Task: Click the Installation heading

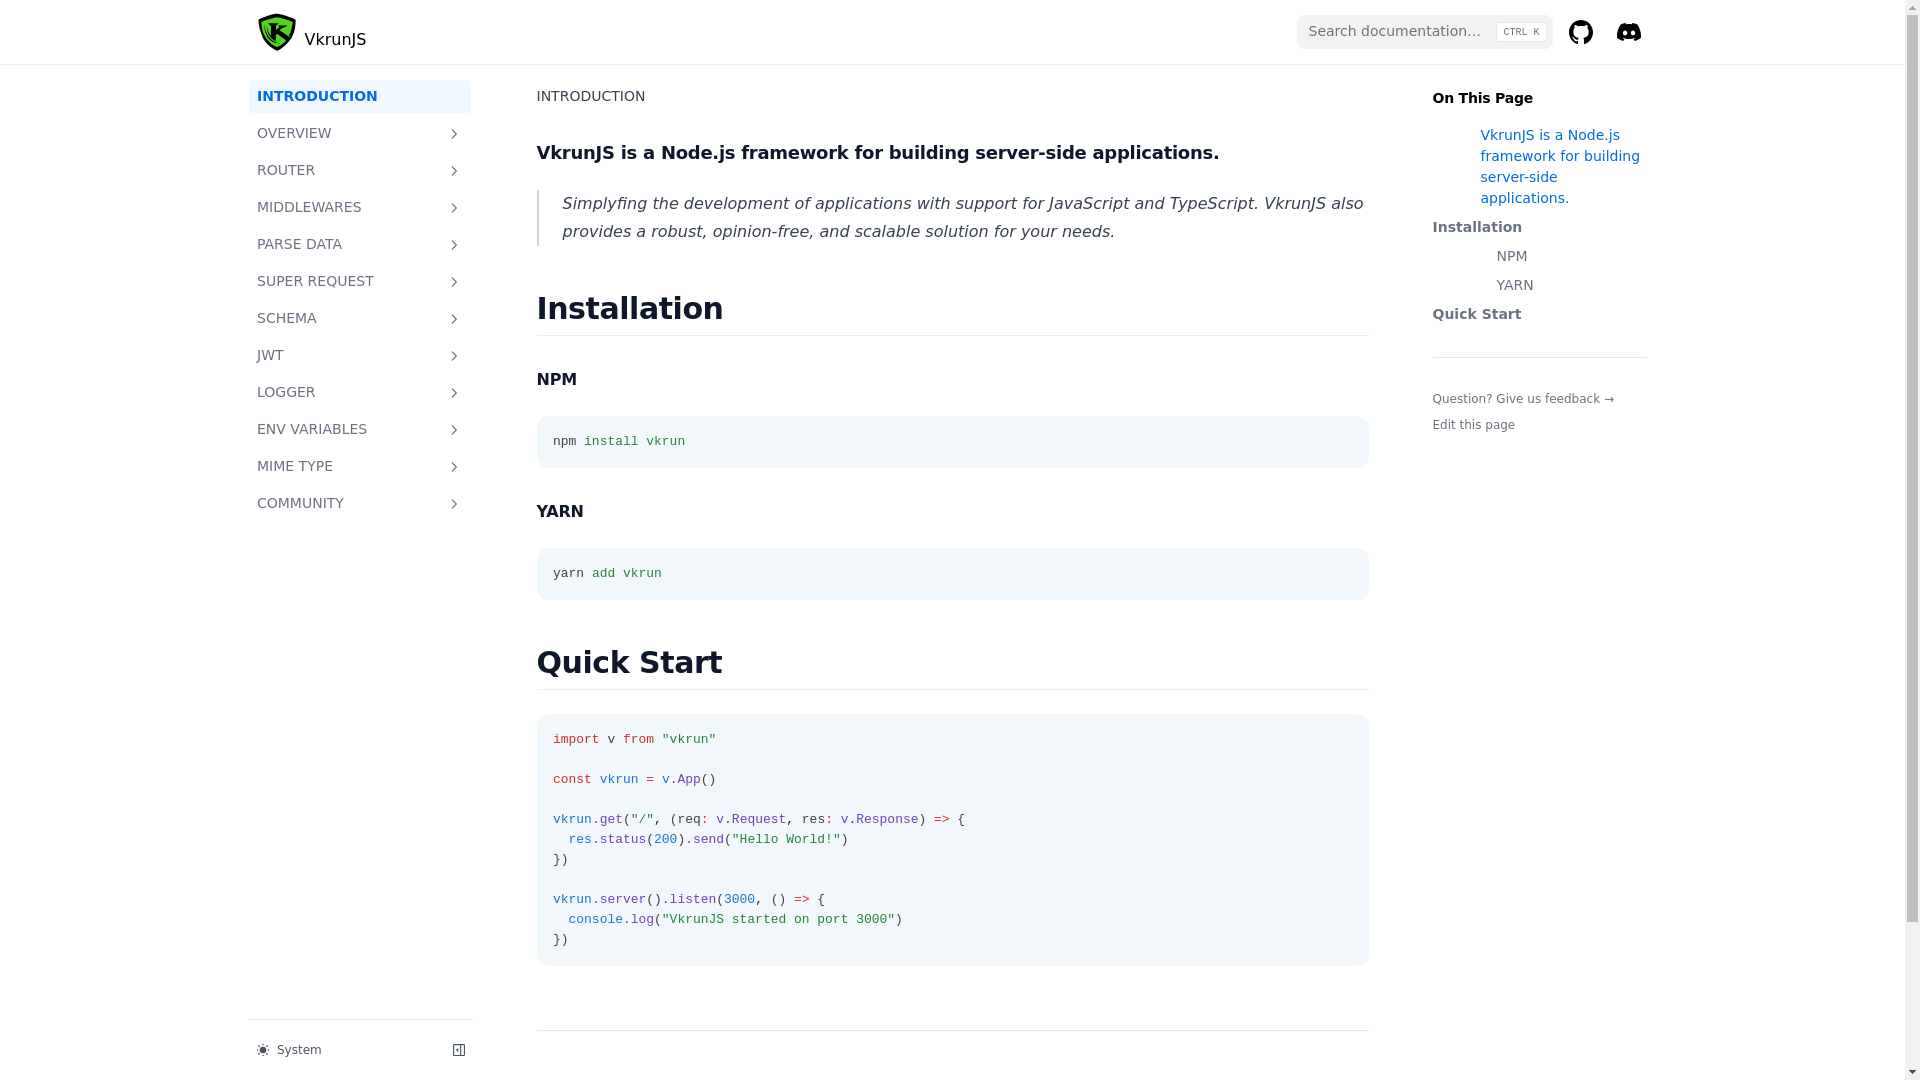Action: click(629, 308)
